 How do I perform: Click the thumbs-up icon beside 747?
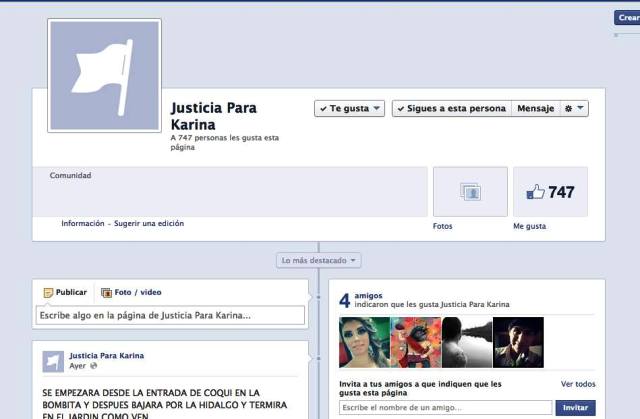pyautogui.click(x=536, y=192)
